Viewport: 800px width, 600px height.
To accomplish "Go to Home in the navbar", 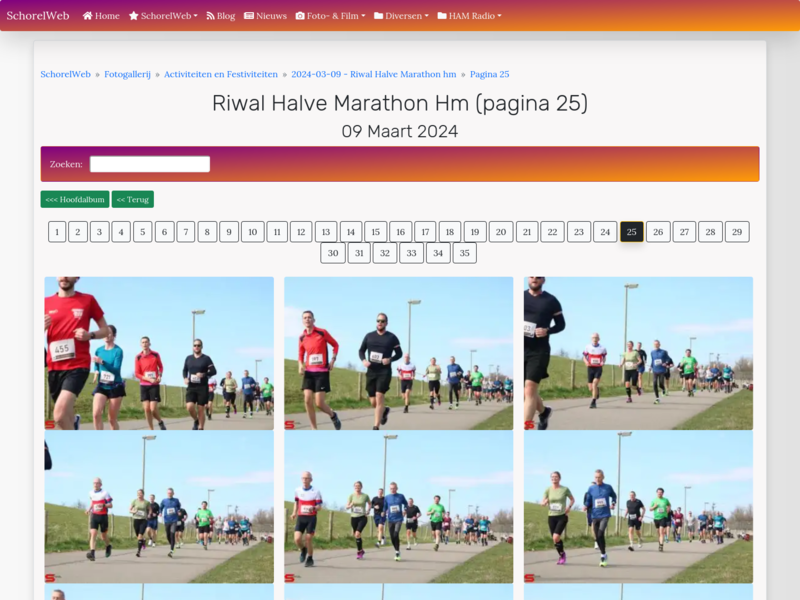I will click(x=101, y=16).
